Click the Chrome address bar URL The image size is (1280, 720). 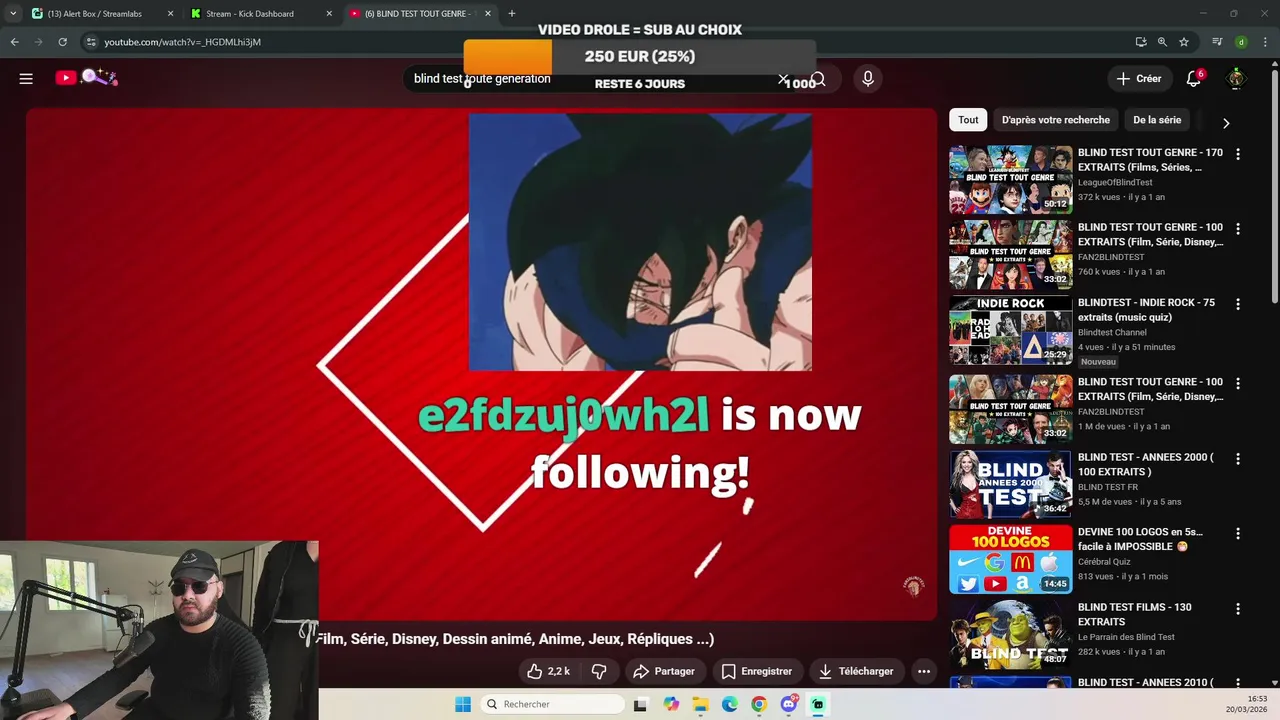pyautogui.click(x=183, y=42)
